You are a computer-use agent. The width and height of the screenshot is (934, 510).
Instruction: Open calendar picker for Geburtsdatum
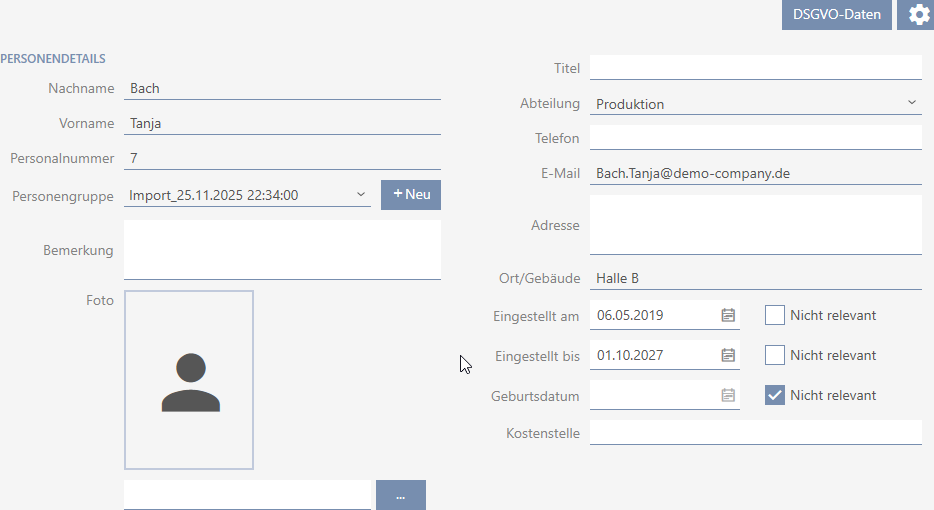(728, 395)
